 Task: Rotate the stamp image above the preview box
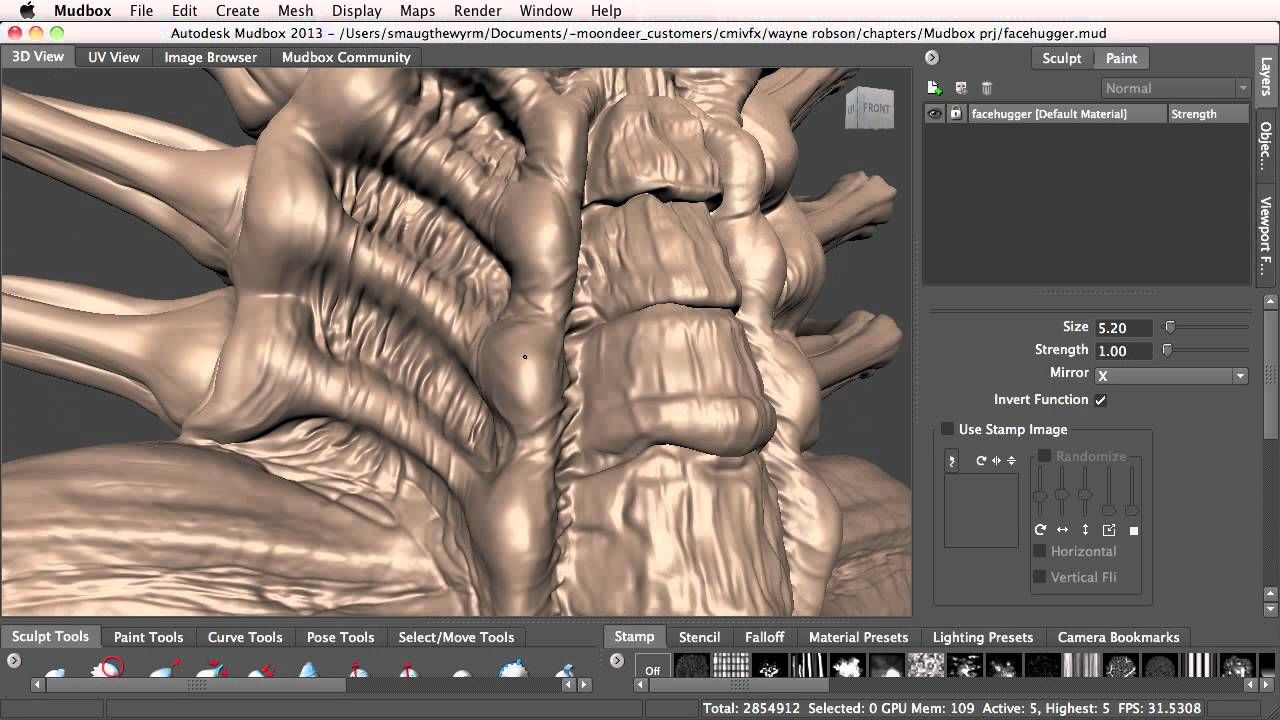[981, 461]
